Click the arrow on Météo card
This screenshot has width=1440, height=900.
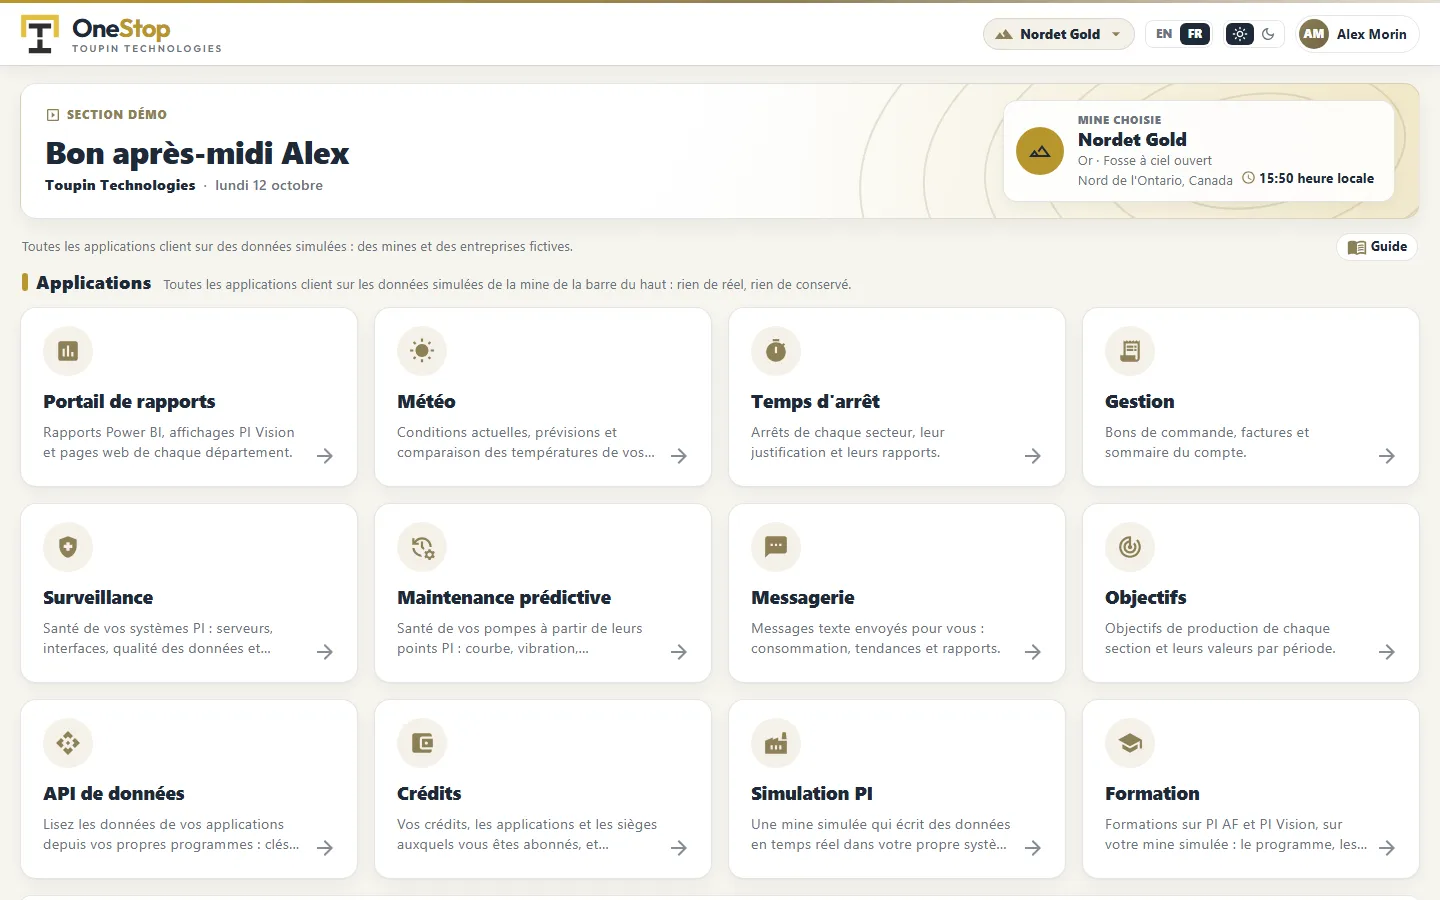click(679, 456)
